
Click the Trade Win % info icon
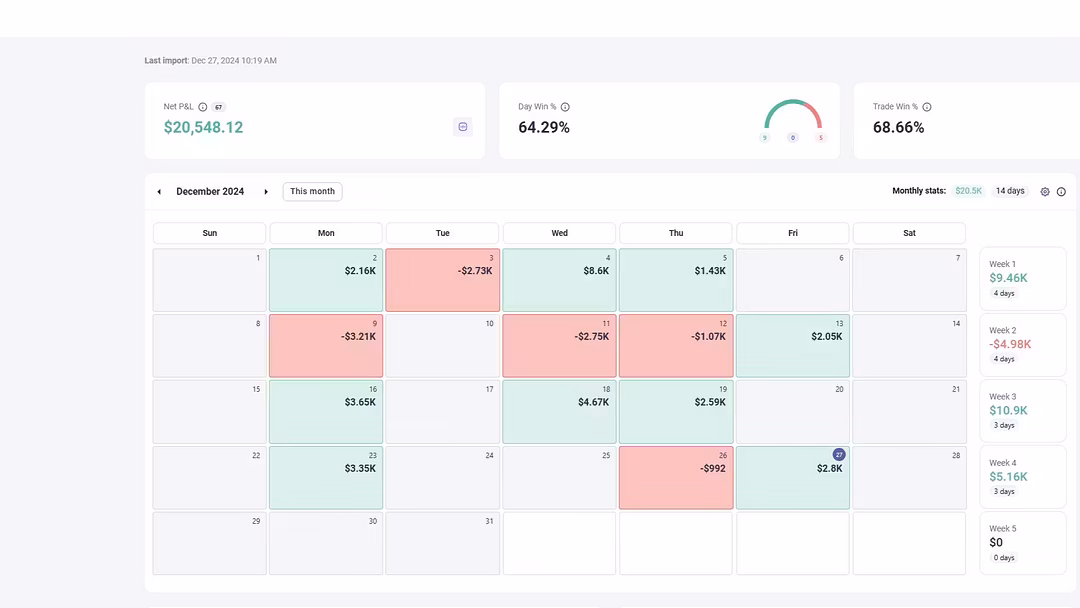click(927, 107)
